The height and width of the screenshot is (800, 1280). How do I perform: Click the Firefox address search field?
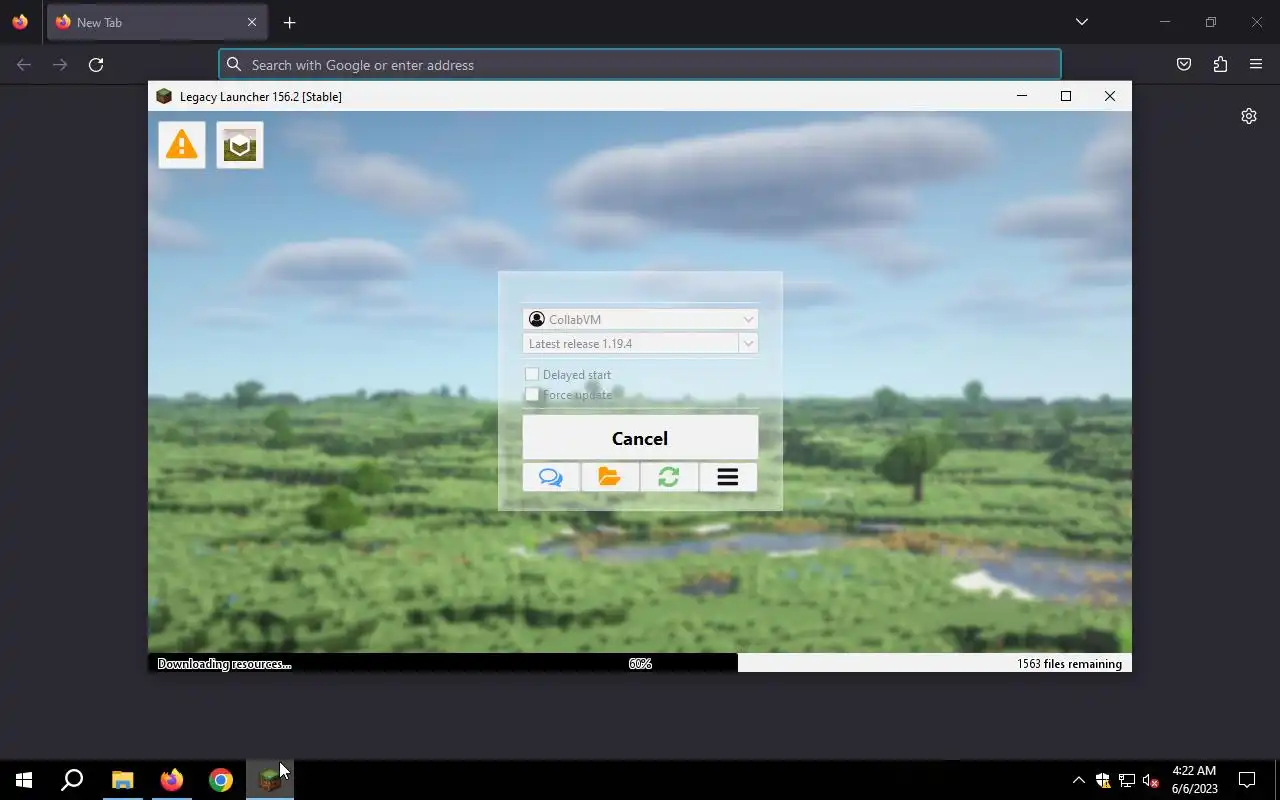pos(640,65)
